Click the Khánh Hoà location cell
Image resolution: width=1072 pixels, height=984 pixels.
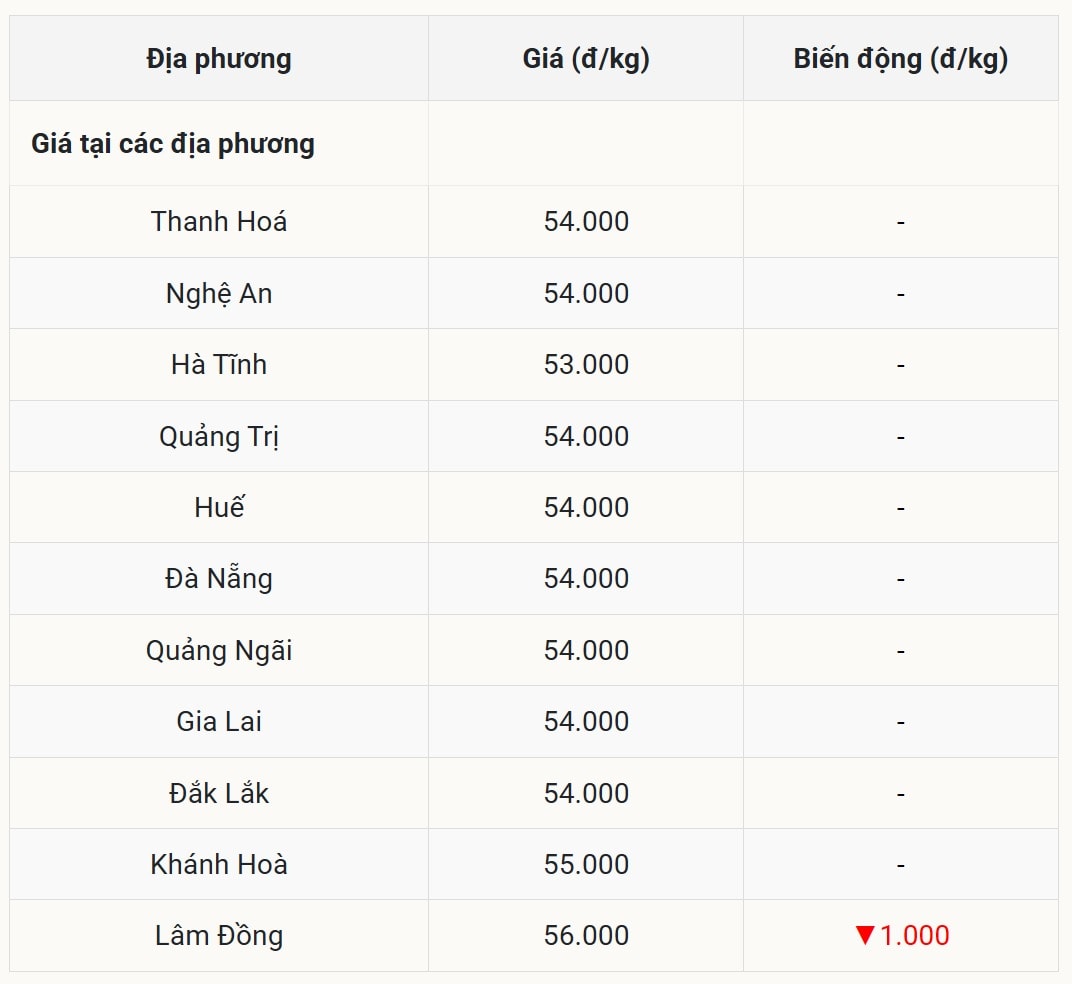(x=219, y=864)
